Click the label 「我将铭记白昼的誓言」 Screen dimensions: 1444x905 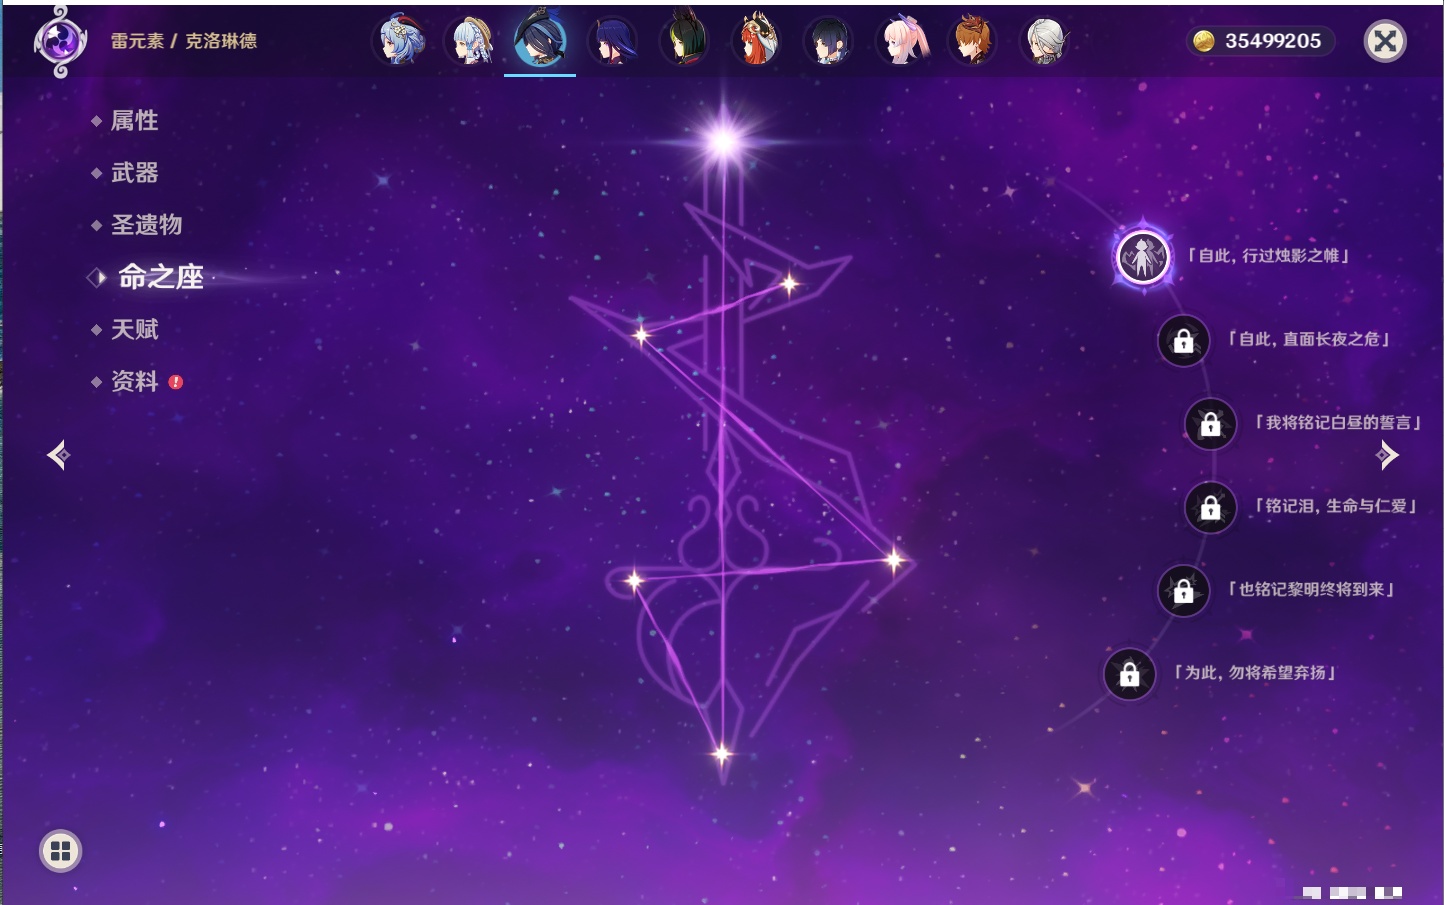[1338, 422]
